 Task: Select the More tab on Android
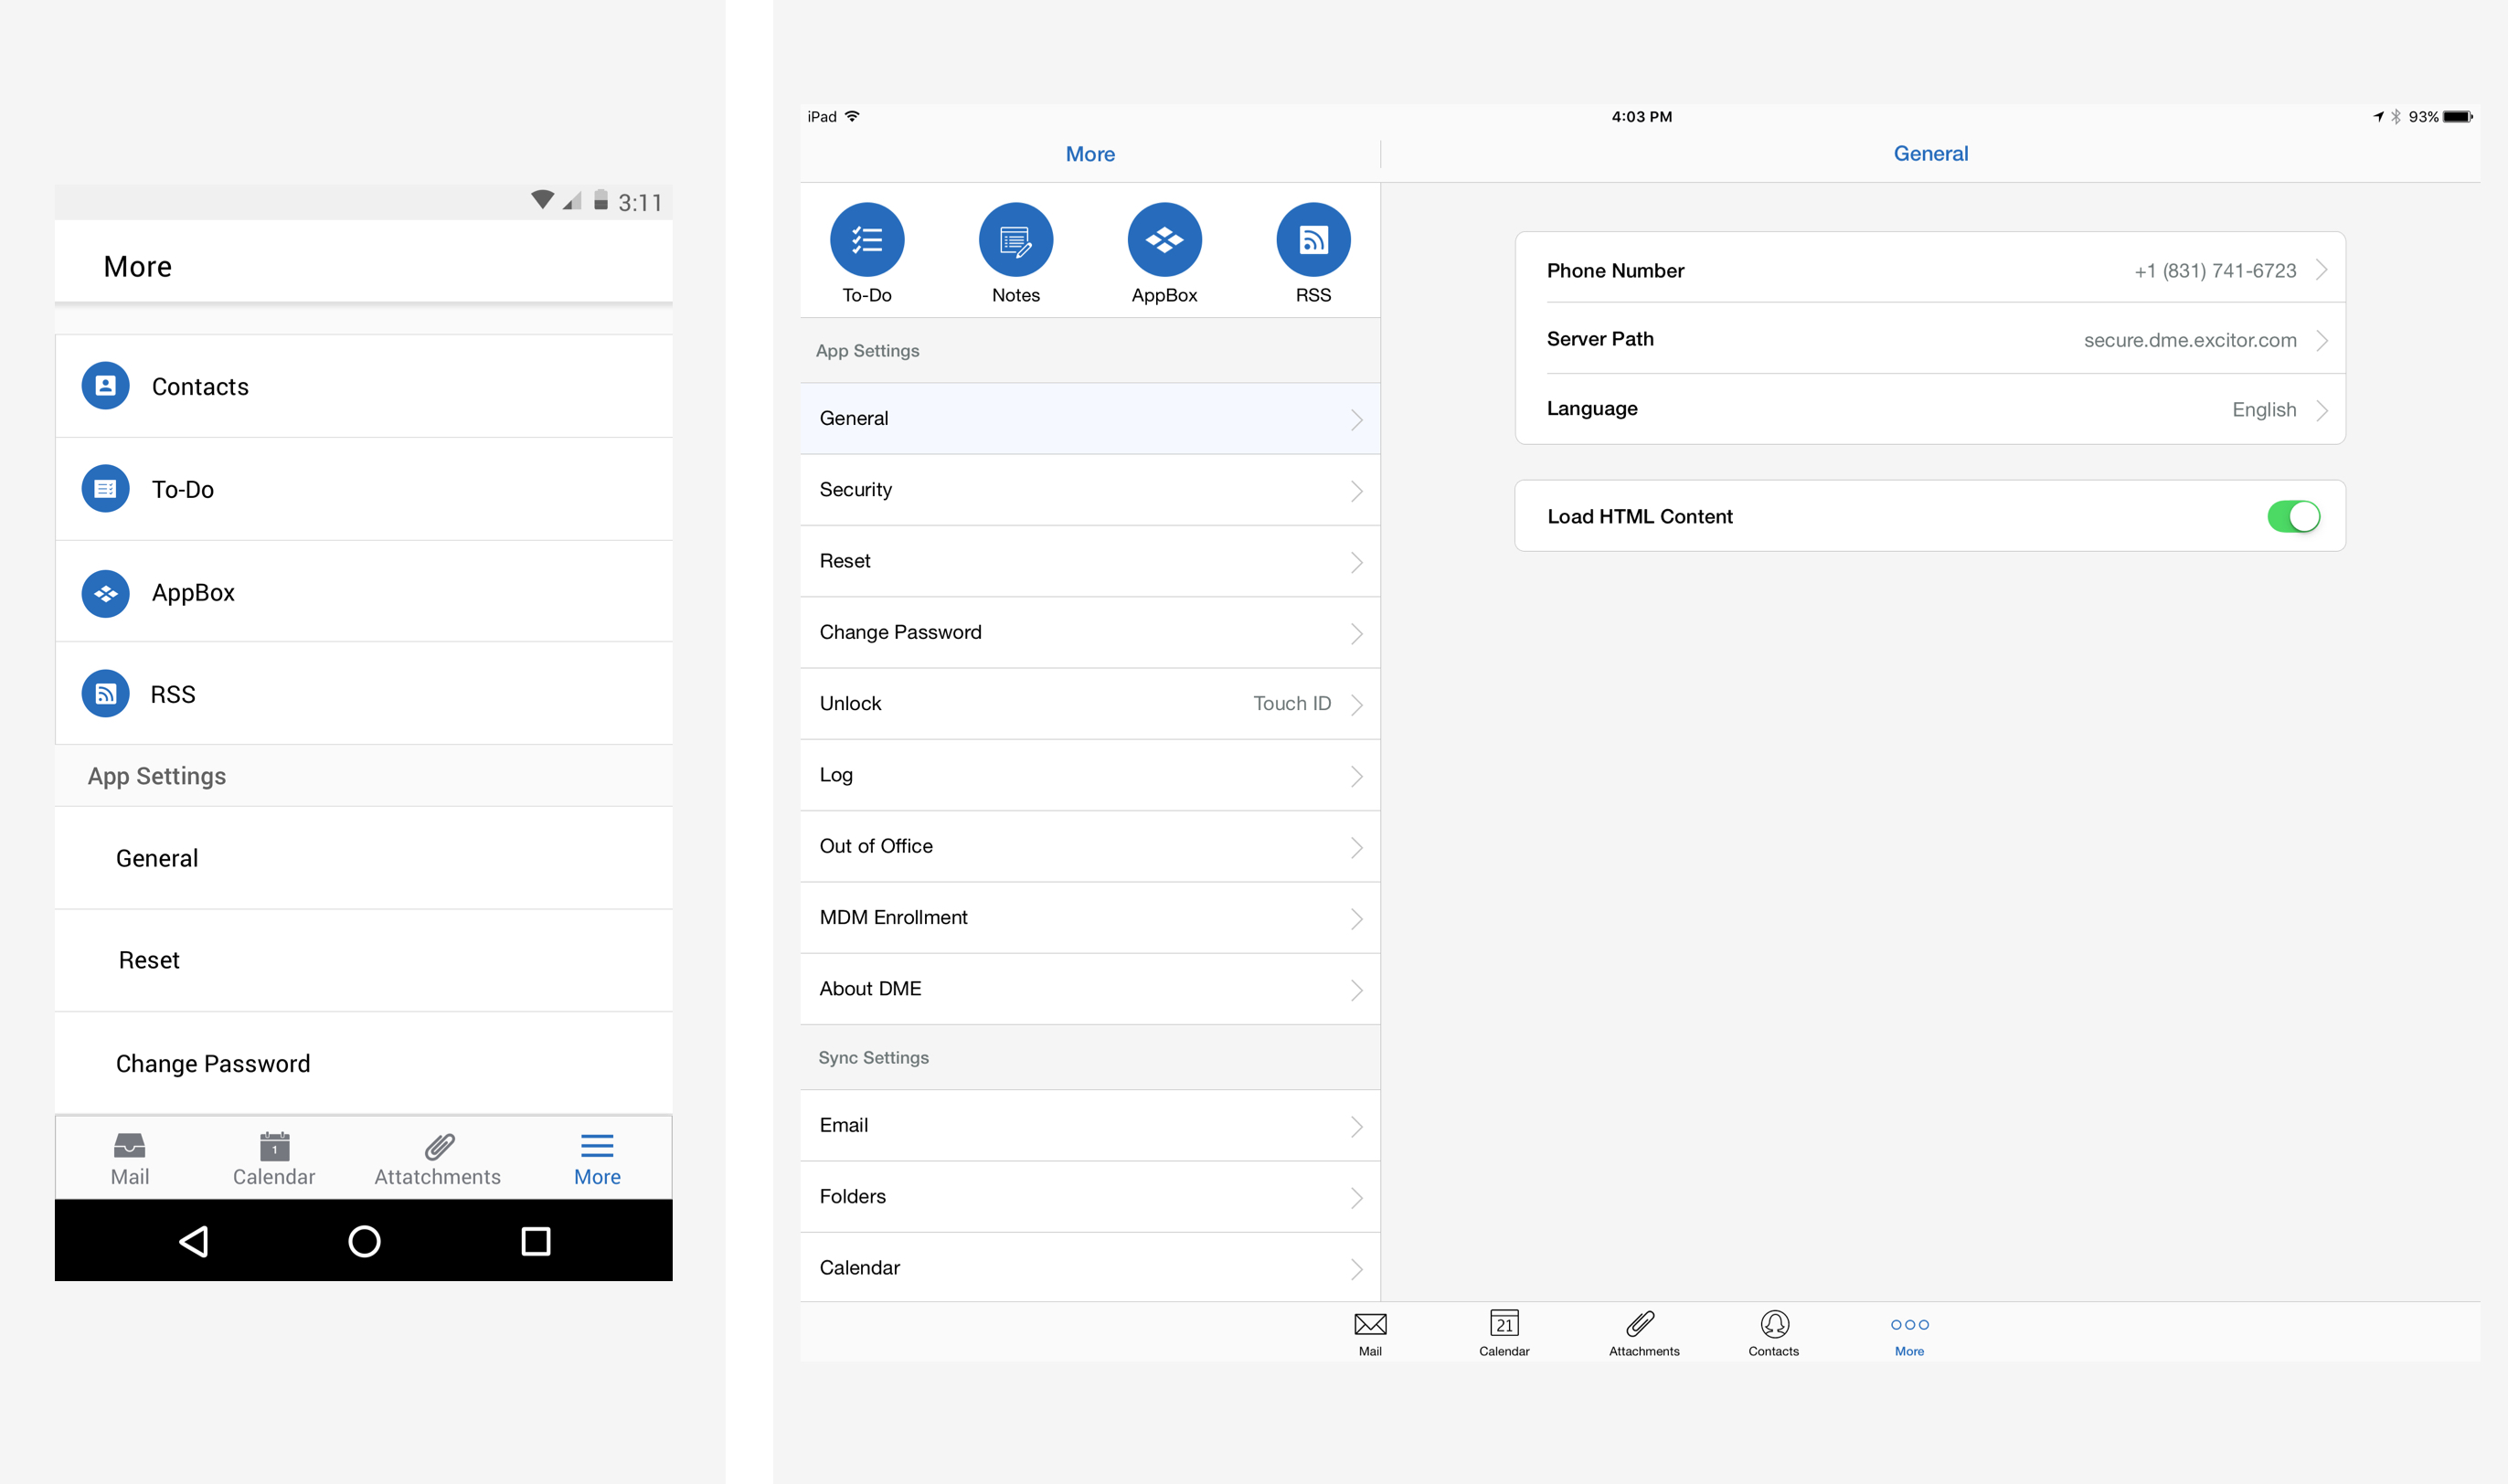[x=597, y=1159]
